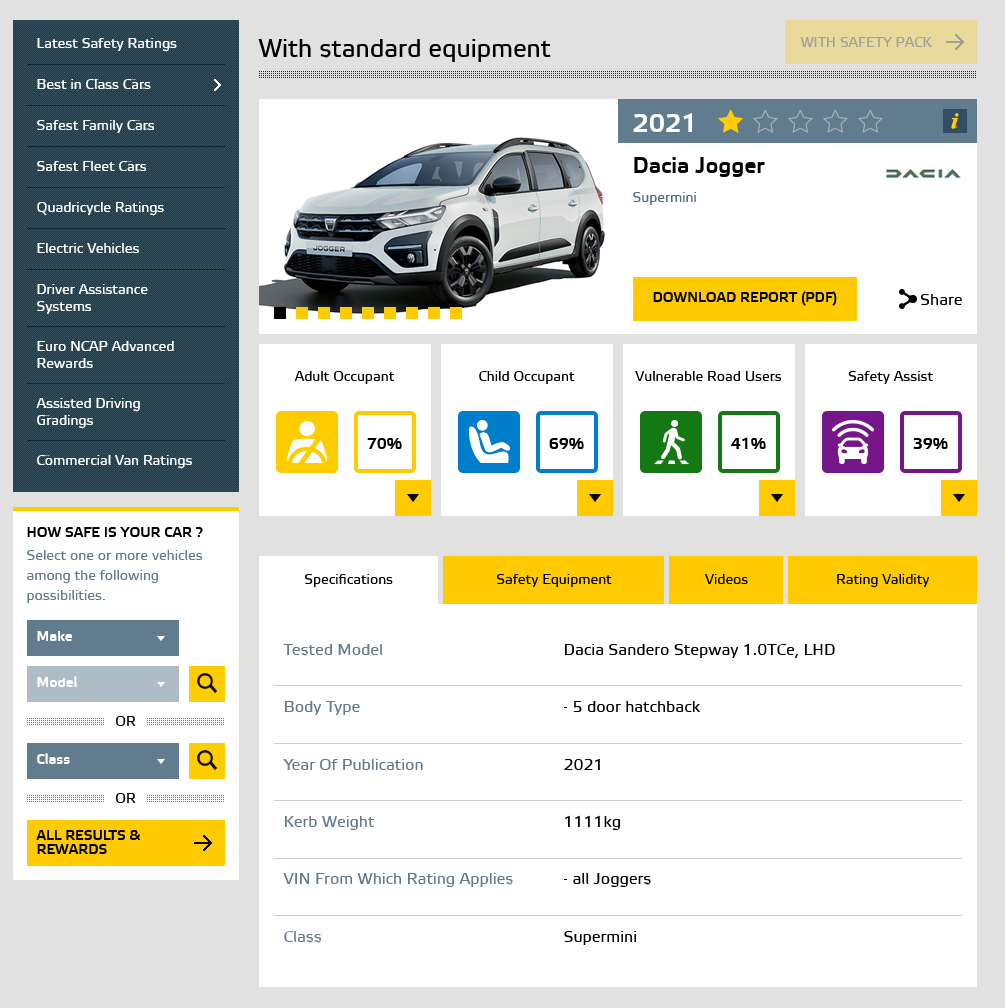The height and width of the screenshot is (1008, 1005).
Task: Expand Adult Occupant details arrow
Action: tap(413, 498)
